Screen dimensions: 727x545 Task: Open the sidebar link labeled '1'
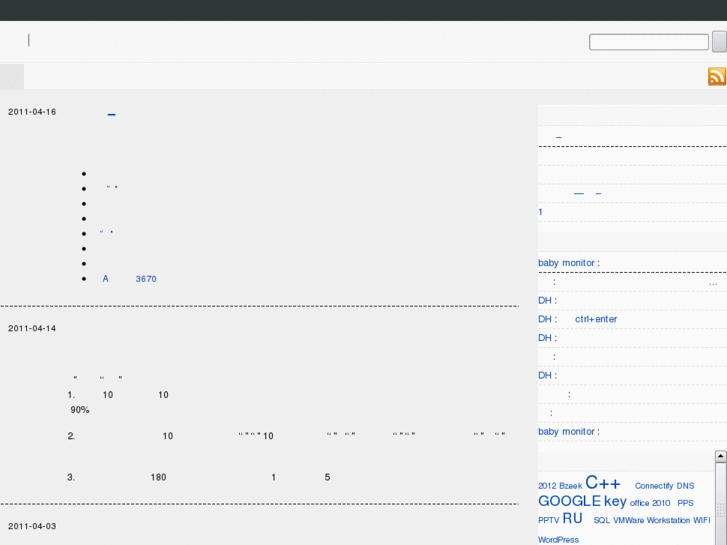540,212
